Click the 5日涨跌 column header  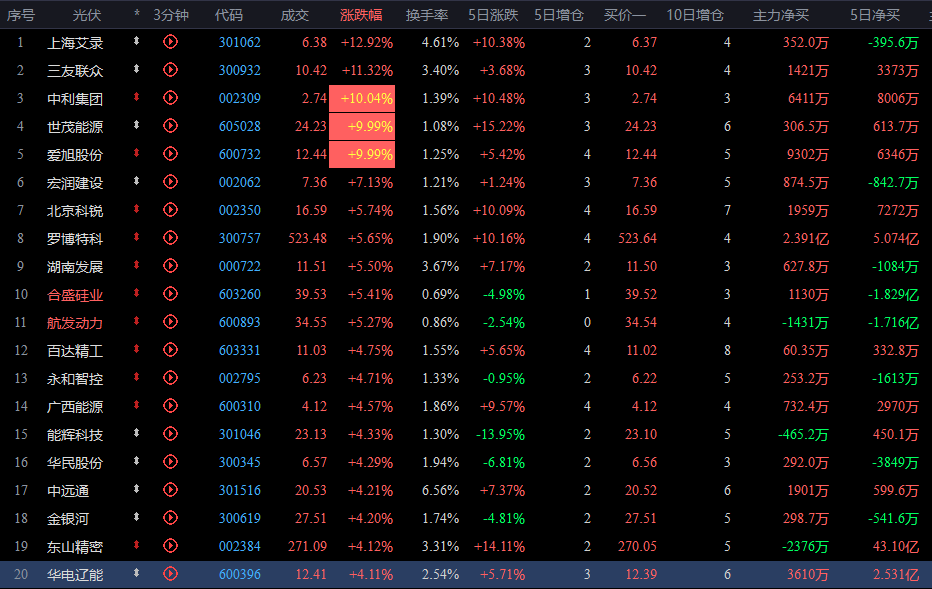click(493, 15)
